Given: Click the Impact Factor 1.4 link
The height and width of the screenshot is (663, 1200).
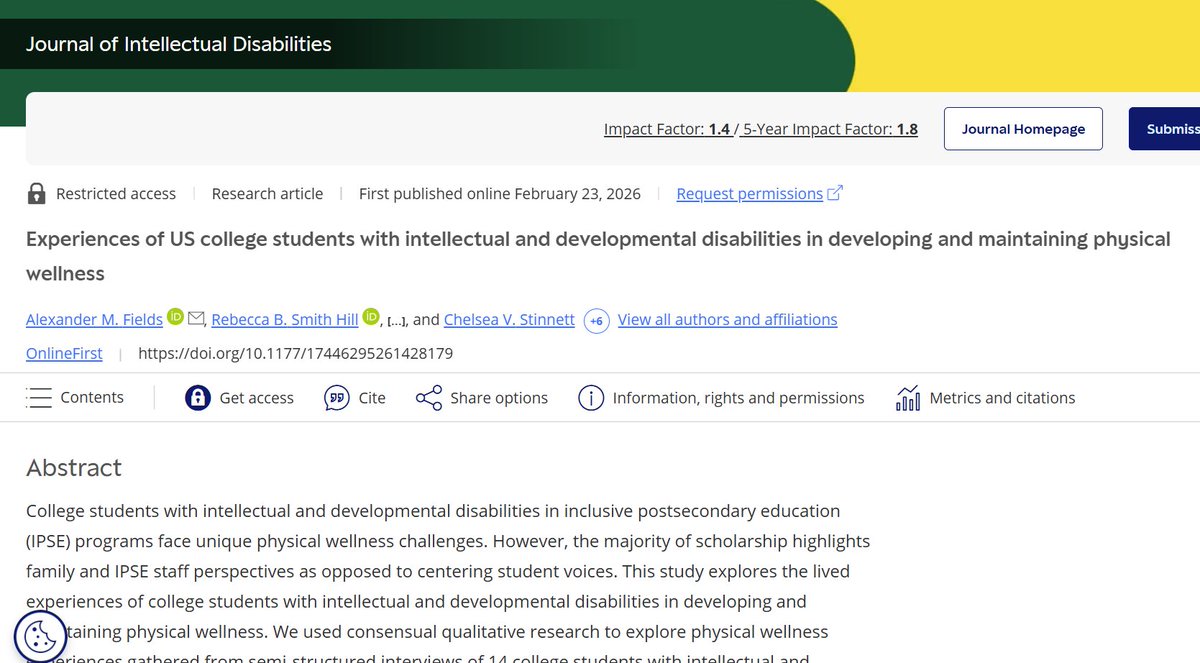Looking at the screenshot, I should click(668, 129).
